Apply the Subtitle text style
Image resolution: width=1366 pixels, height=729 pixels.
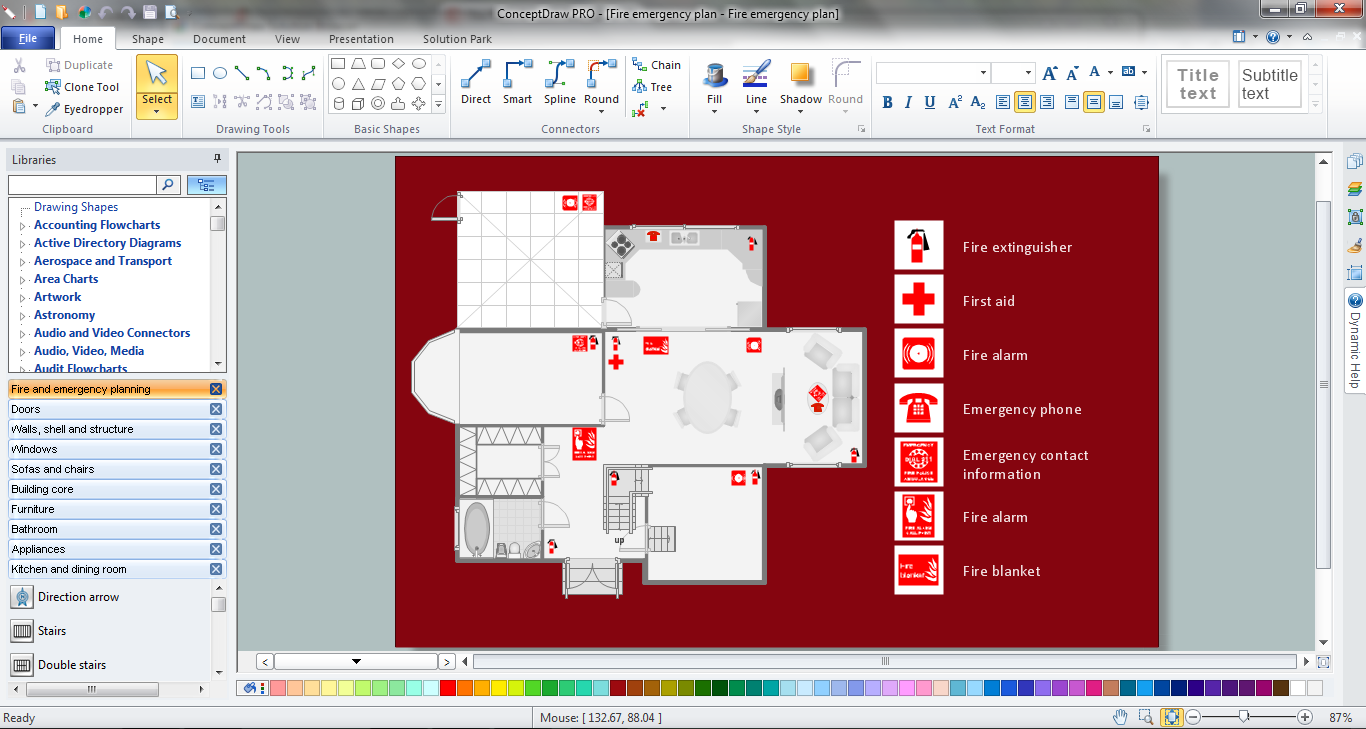1270,84
